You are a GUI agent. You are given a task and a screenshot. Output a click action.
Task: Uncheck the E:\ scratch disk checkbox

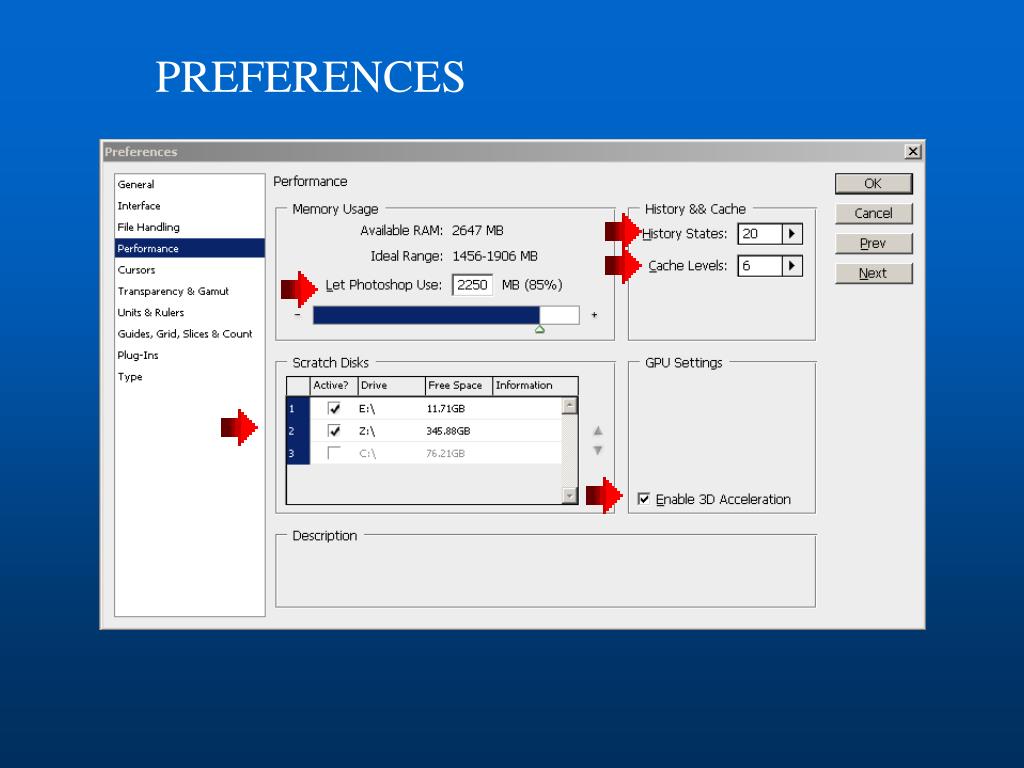click(x=334, y=408)
